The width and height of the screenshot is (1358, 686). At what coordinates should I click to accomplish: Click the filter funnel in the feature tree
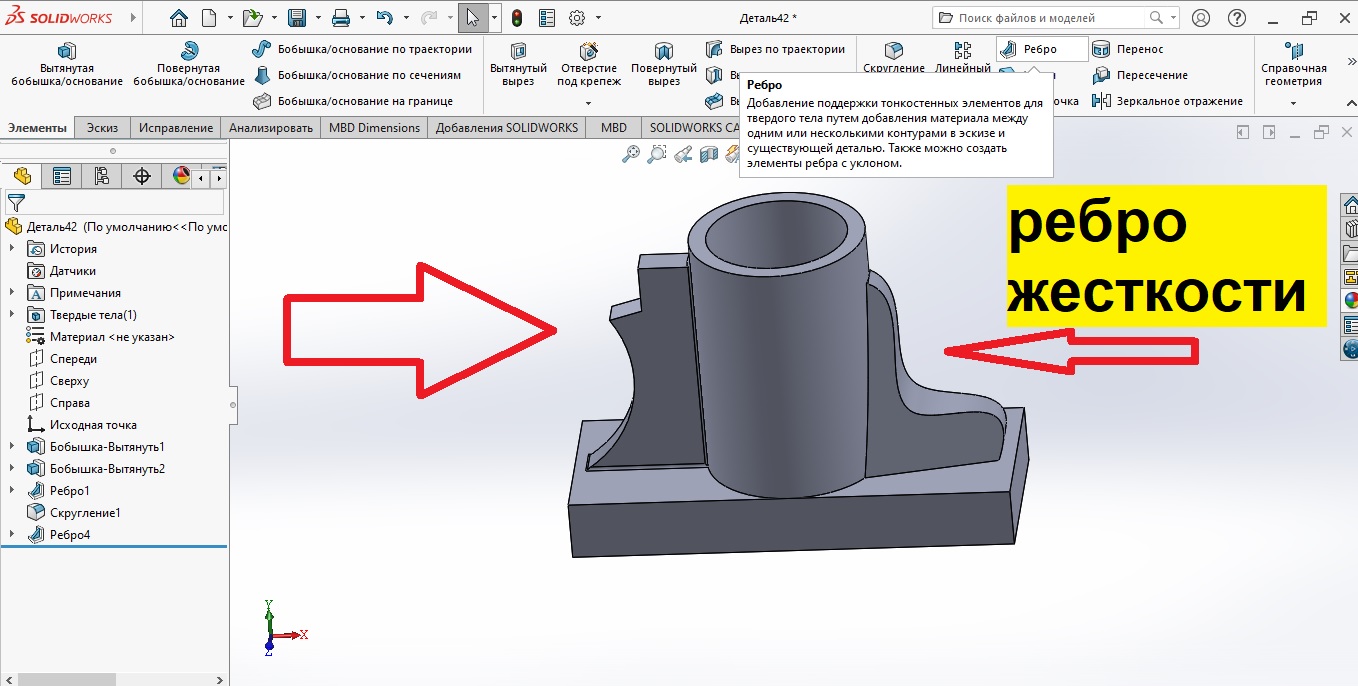[x=15, y=202]
